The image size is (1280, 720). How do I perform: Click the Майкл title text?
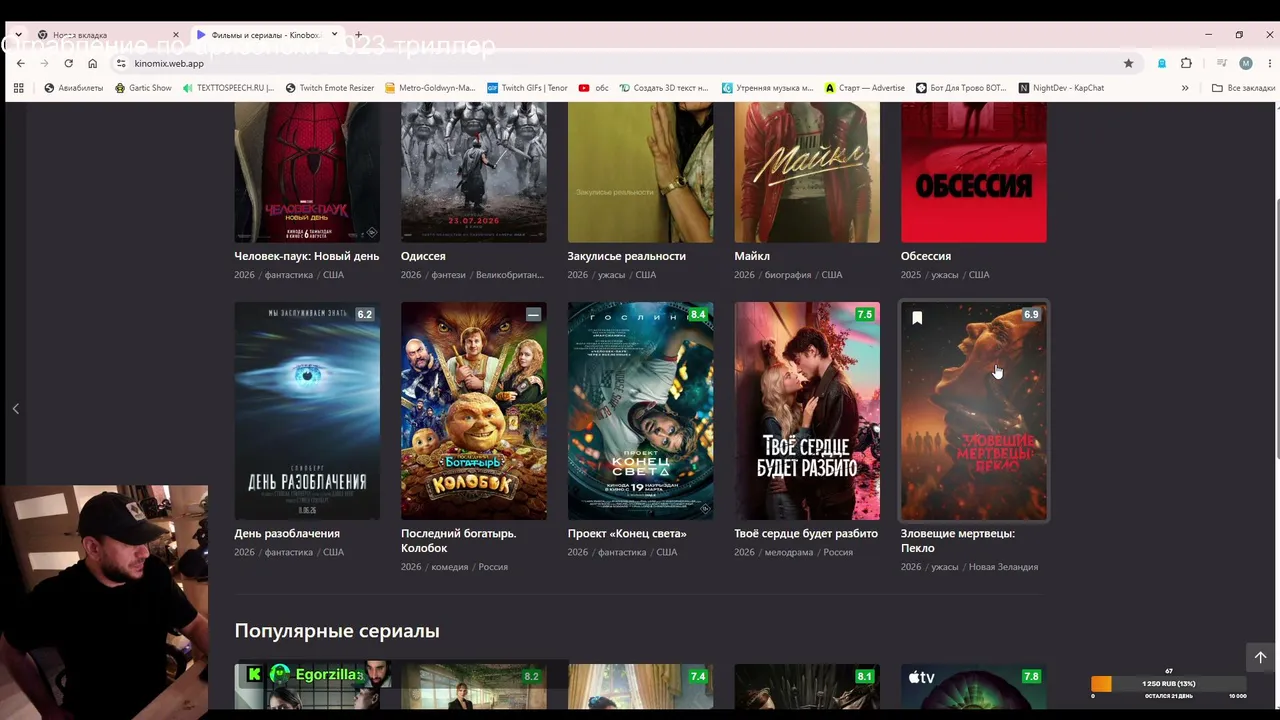tap(752, 256)
